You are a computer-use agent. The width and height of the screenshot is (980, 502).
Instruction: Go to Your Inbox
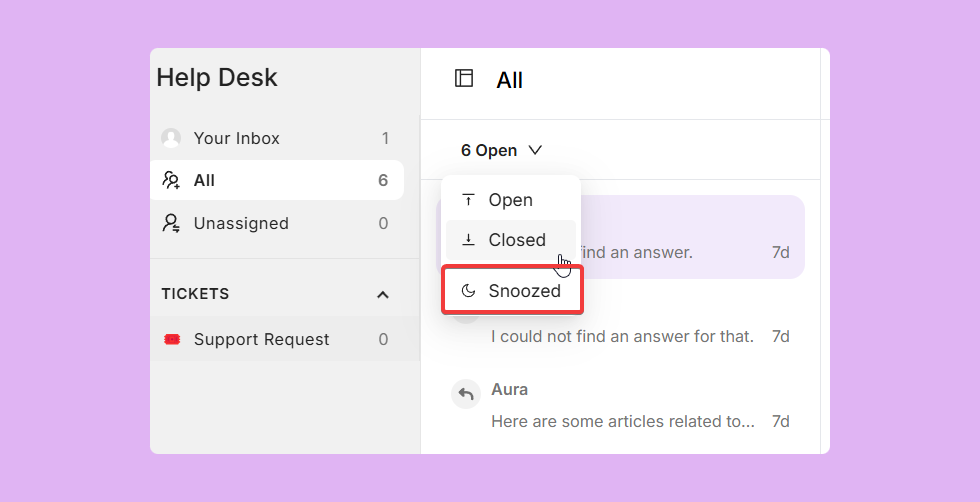[277, 138]
